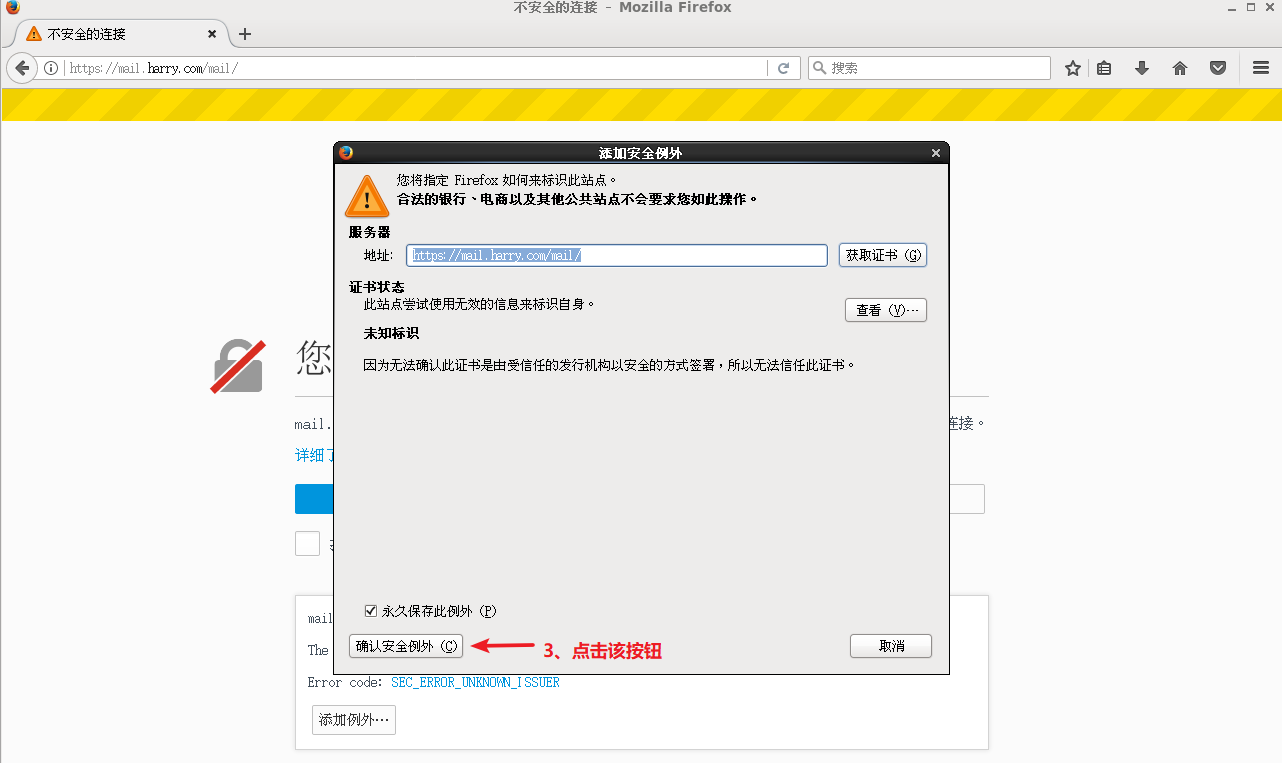Click the 证书状态 label

pos(377,287)
